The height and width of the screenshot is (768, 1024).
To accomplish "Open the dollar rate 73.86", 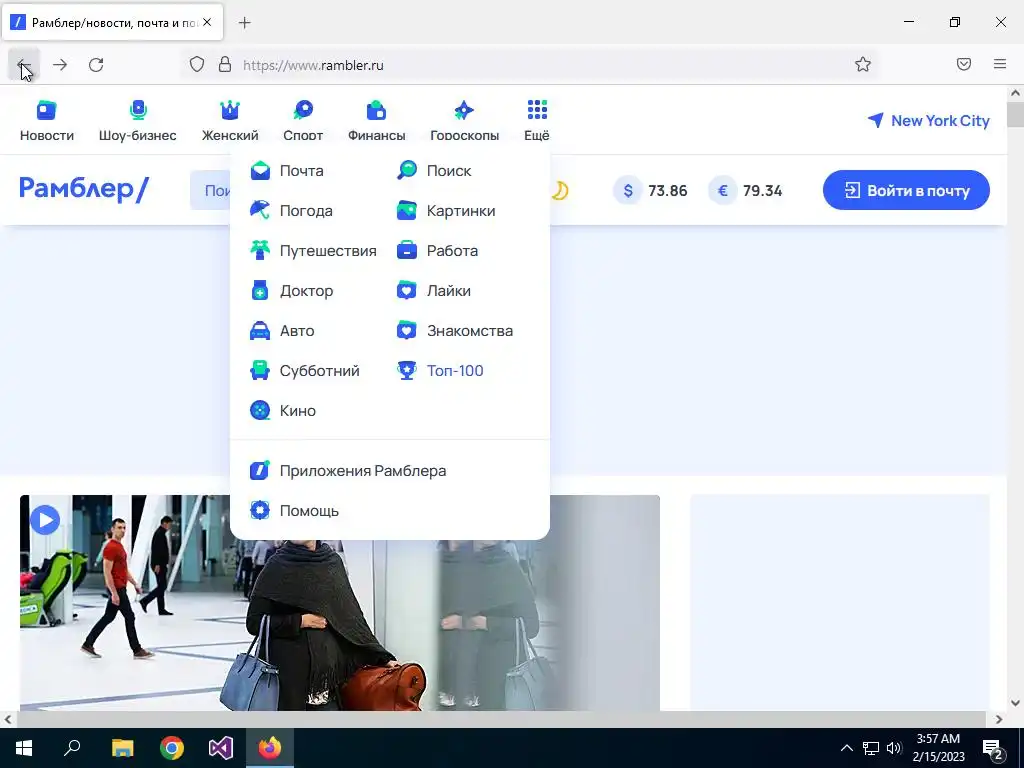I will pyautogui.click(x=650, y=191).
